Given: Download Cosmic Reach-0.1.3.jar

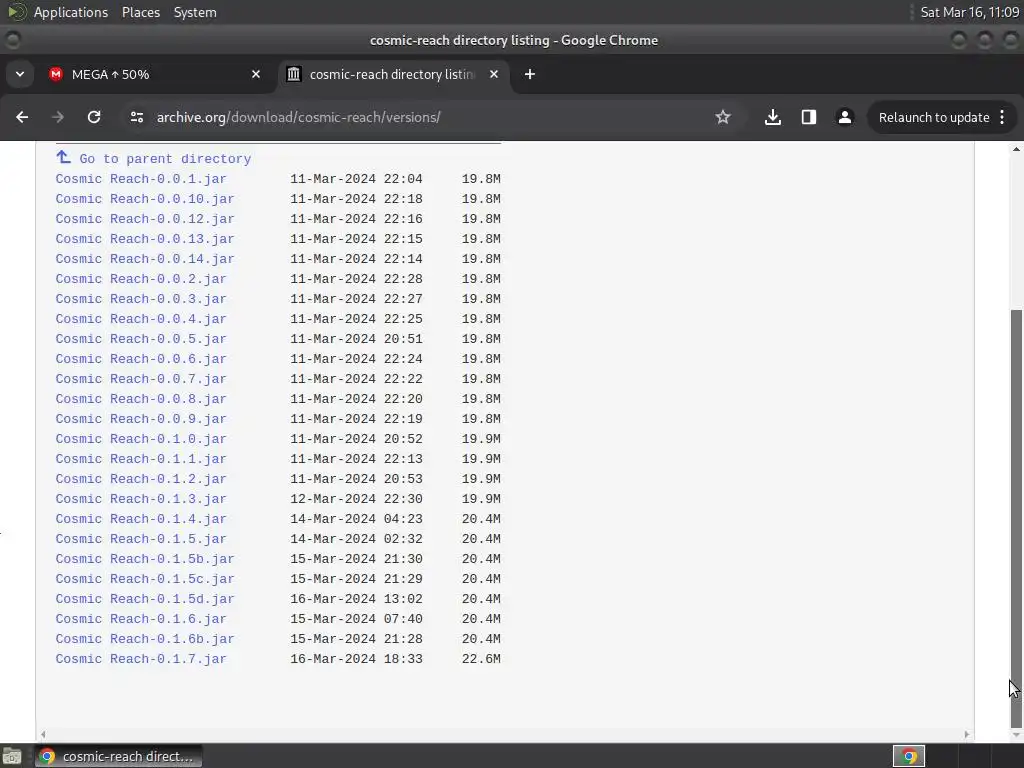Looking at the screenshot, I should tap(141, 499).
